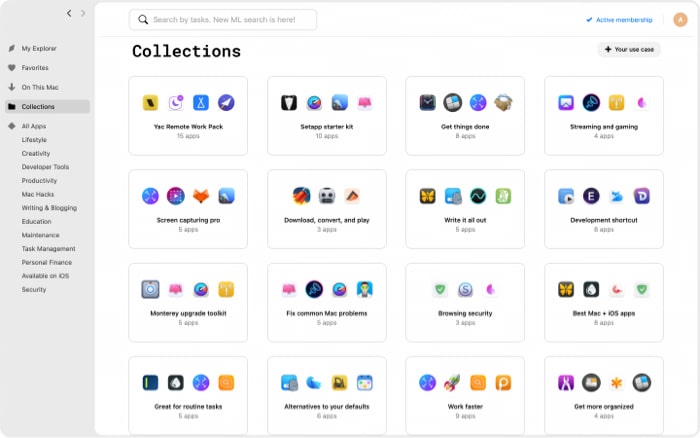Click the doctor icon in Fix common Mac problems
The image size is (700, 438).
pos(365,289)
